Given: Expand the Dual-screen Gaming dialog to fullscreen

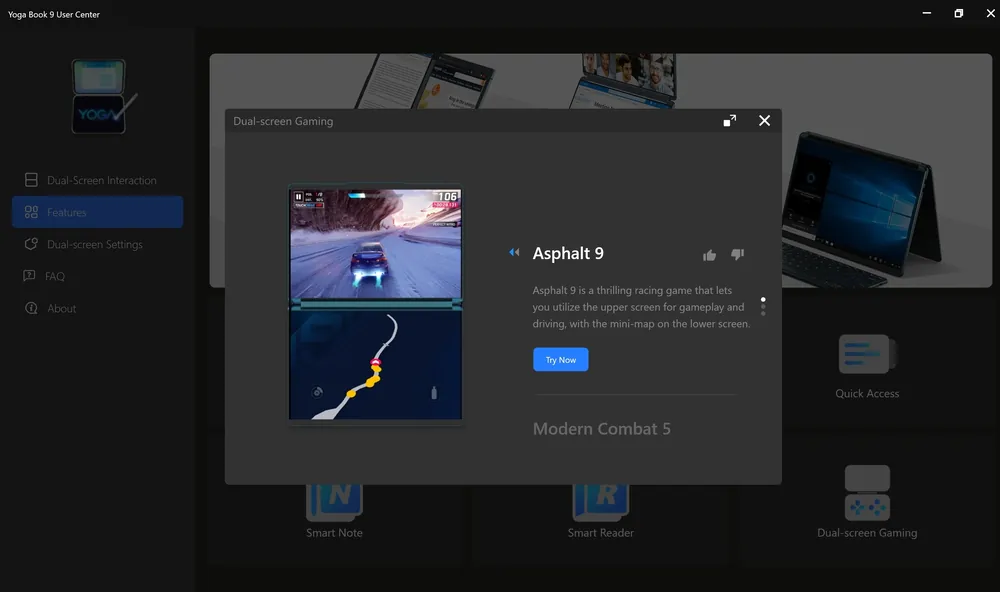Looking at the screenshot, I should click(730, 121).
